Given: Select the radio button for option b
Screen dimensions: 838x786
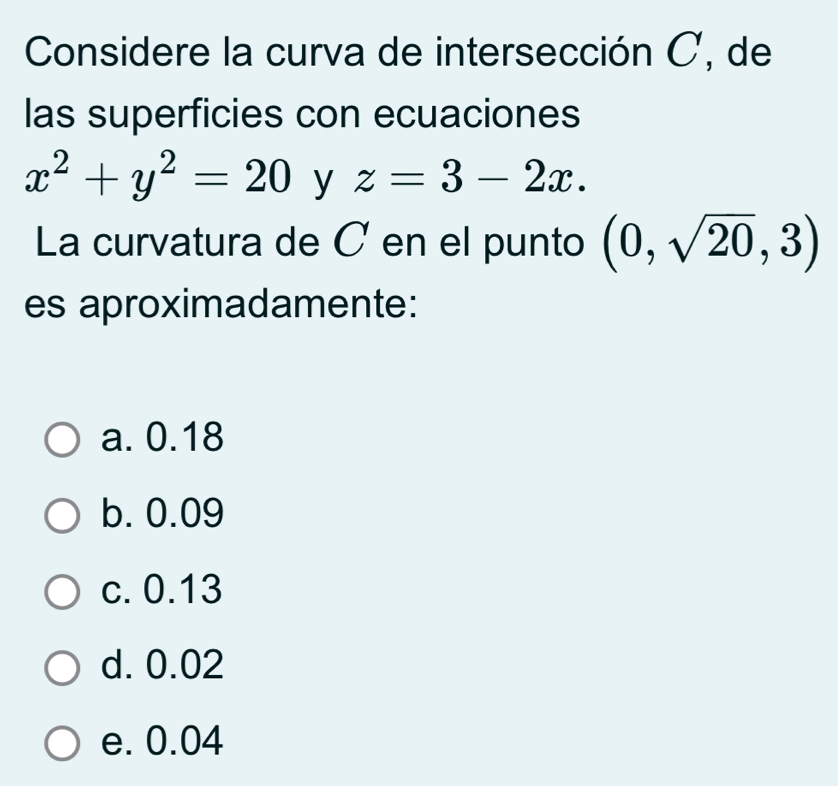Looking at the screenshot, I should tap(63, 516).
